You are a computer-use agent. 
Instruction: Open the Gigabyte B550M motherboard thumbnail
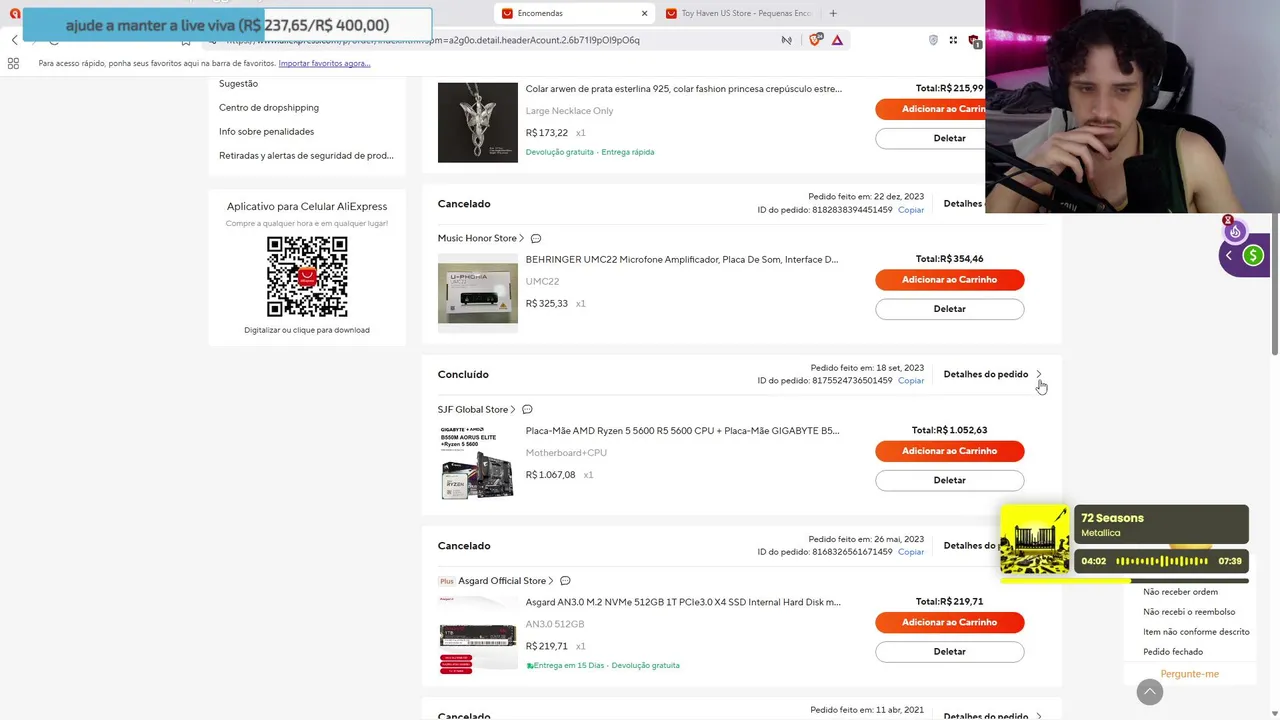pyautogui.click(x=478, y=464)
